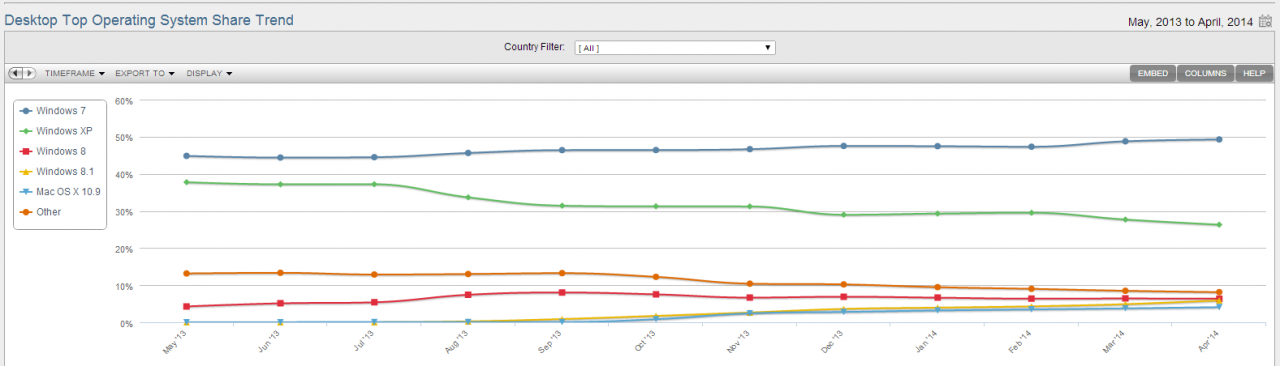Click the Windows XP data point for Apr '14
The image size is (1280, 366).
coord(1219,225)
